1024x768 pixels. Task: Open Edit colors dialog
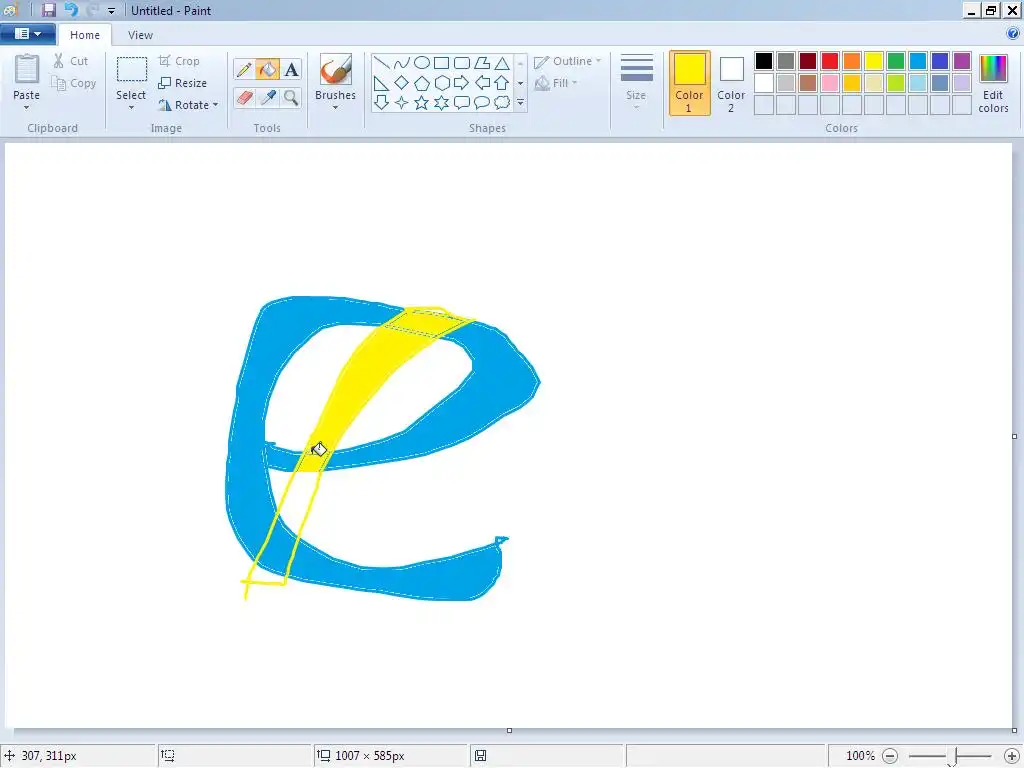[993, 83]
